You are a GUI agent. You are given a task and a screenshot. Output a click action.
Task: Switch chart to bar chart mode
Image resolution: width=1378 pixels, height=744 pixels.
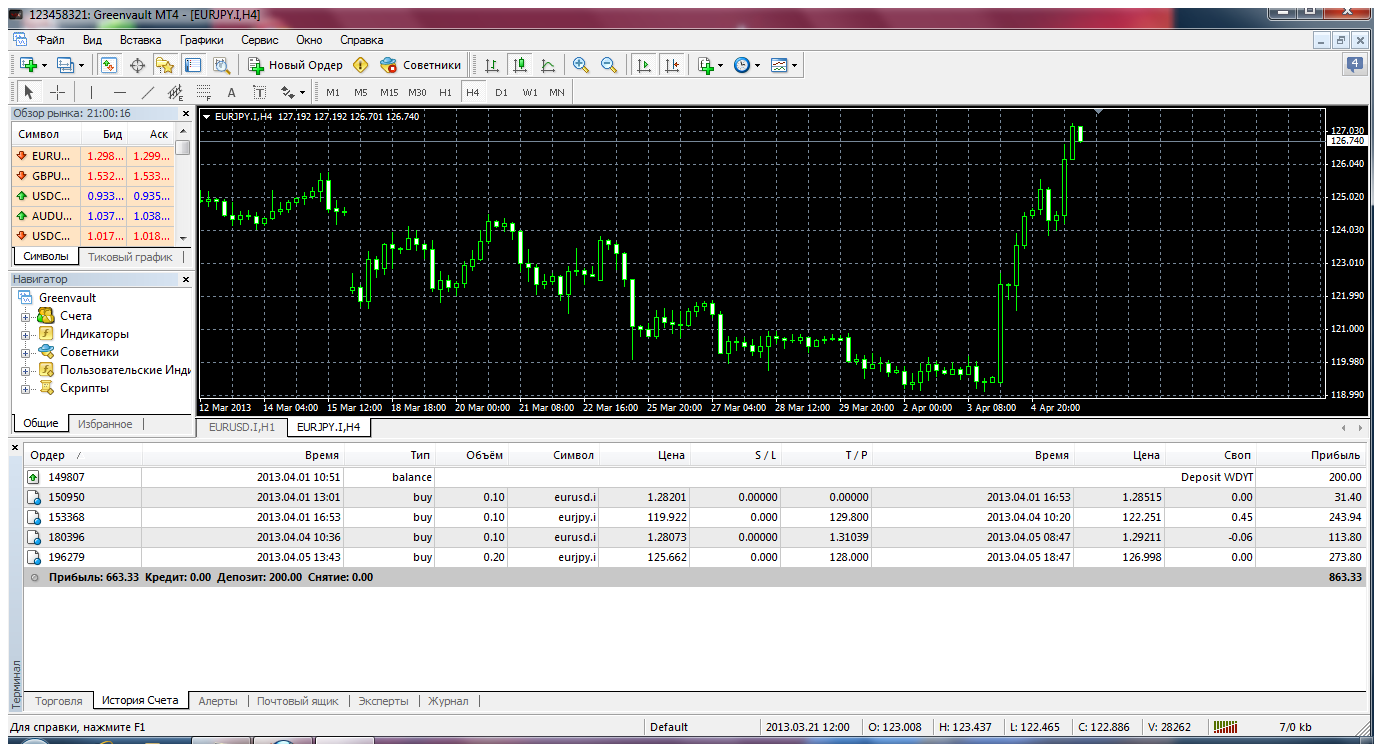[492, 65]
